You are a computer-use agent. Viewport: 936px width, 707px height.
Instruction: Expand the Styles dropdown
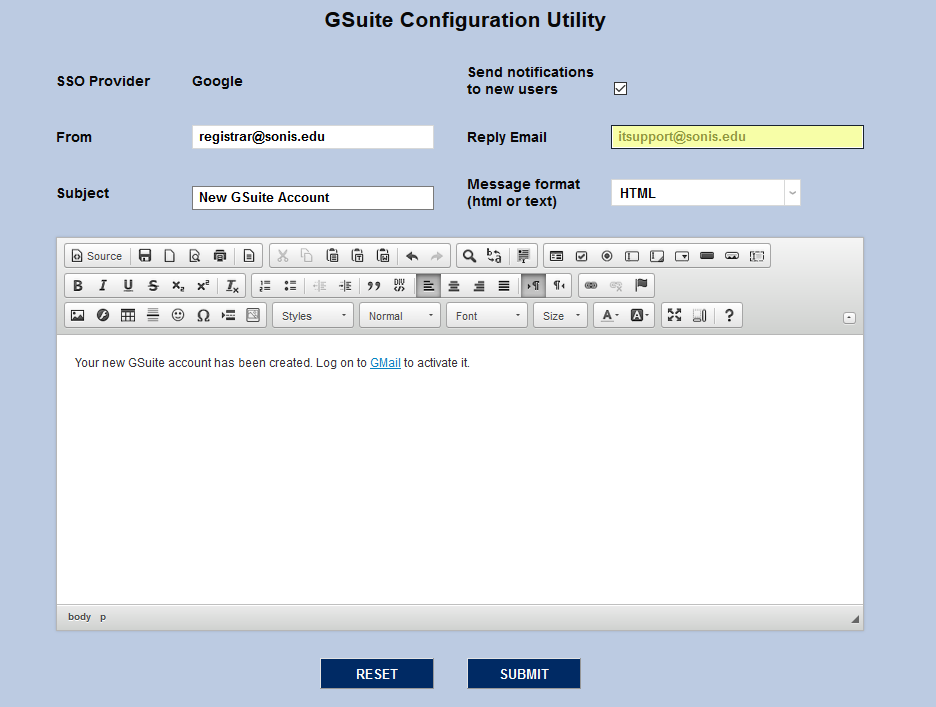pyautogui.click(x=312, y=315)
